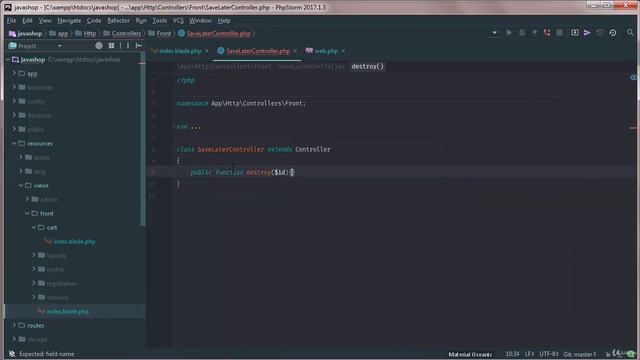The image size is (640, 360).
Task: Click the undo-style icon after the paper-plane
Action: 600,33
